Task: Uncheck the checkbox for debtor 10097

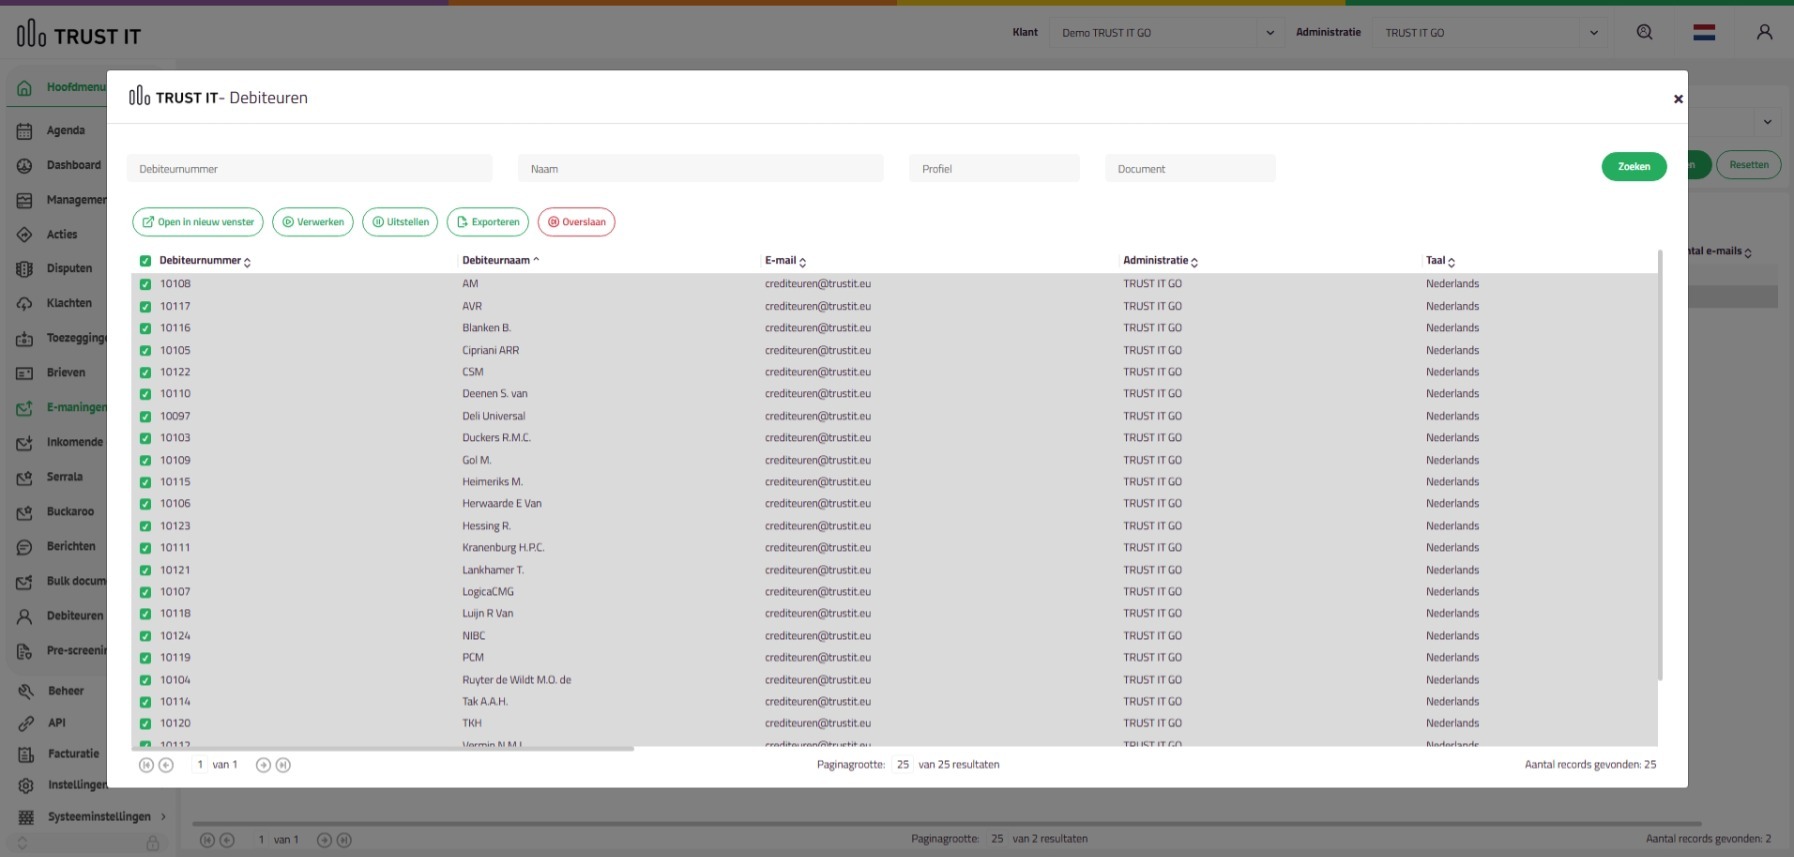Action: (145, 417)
